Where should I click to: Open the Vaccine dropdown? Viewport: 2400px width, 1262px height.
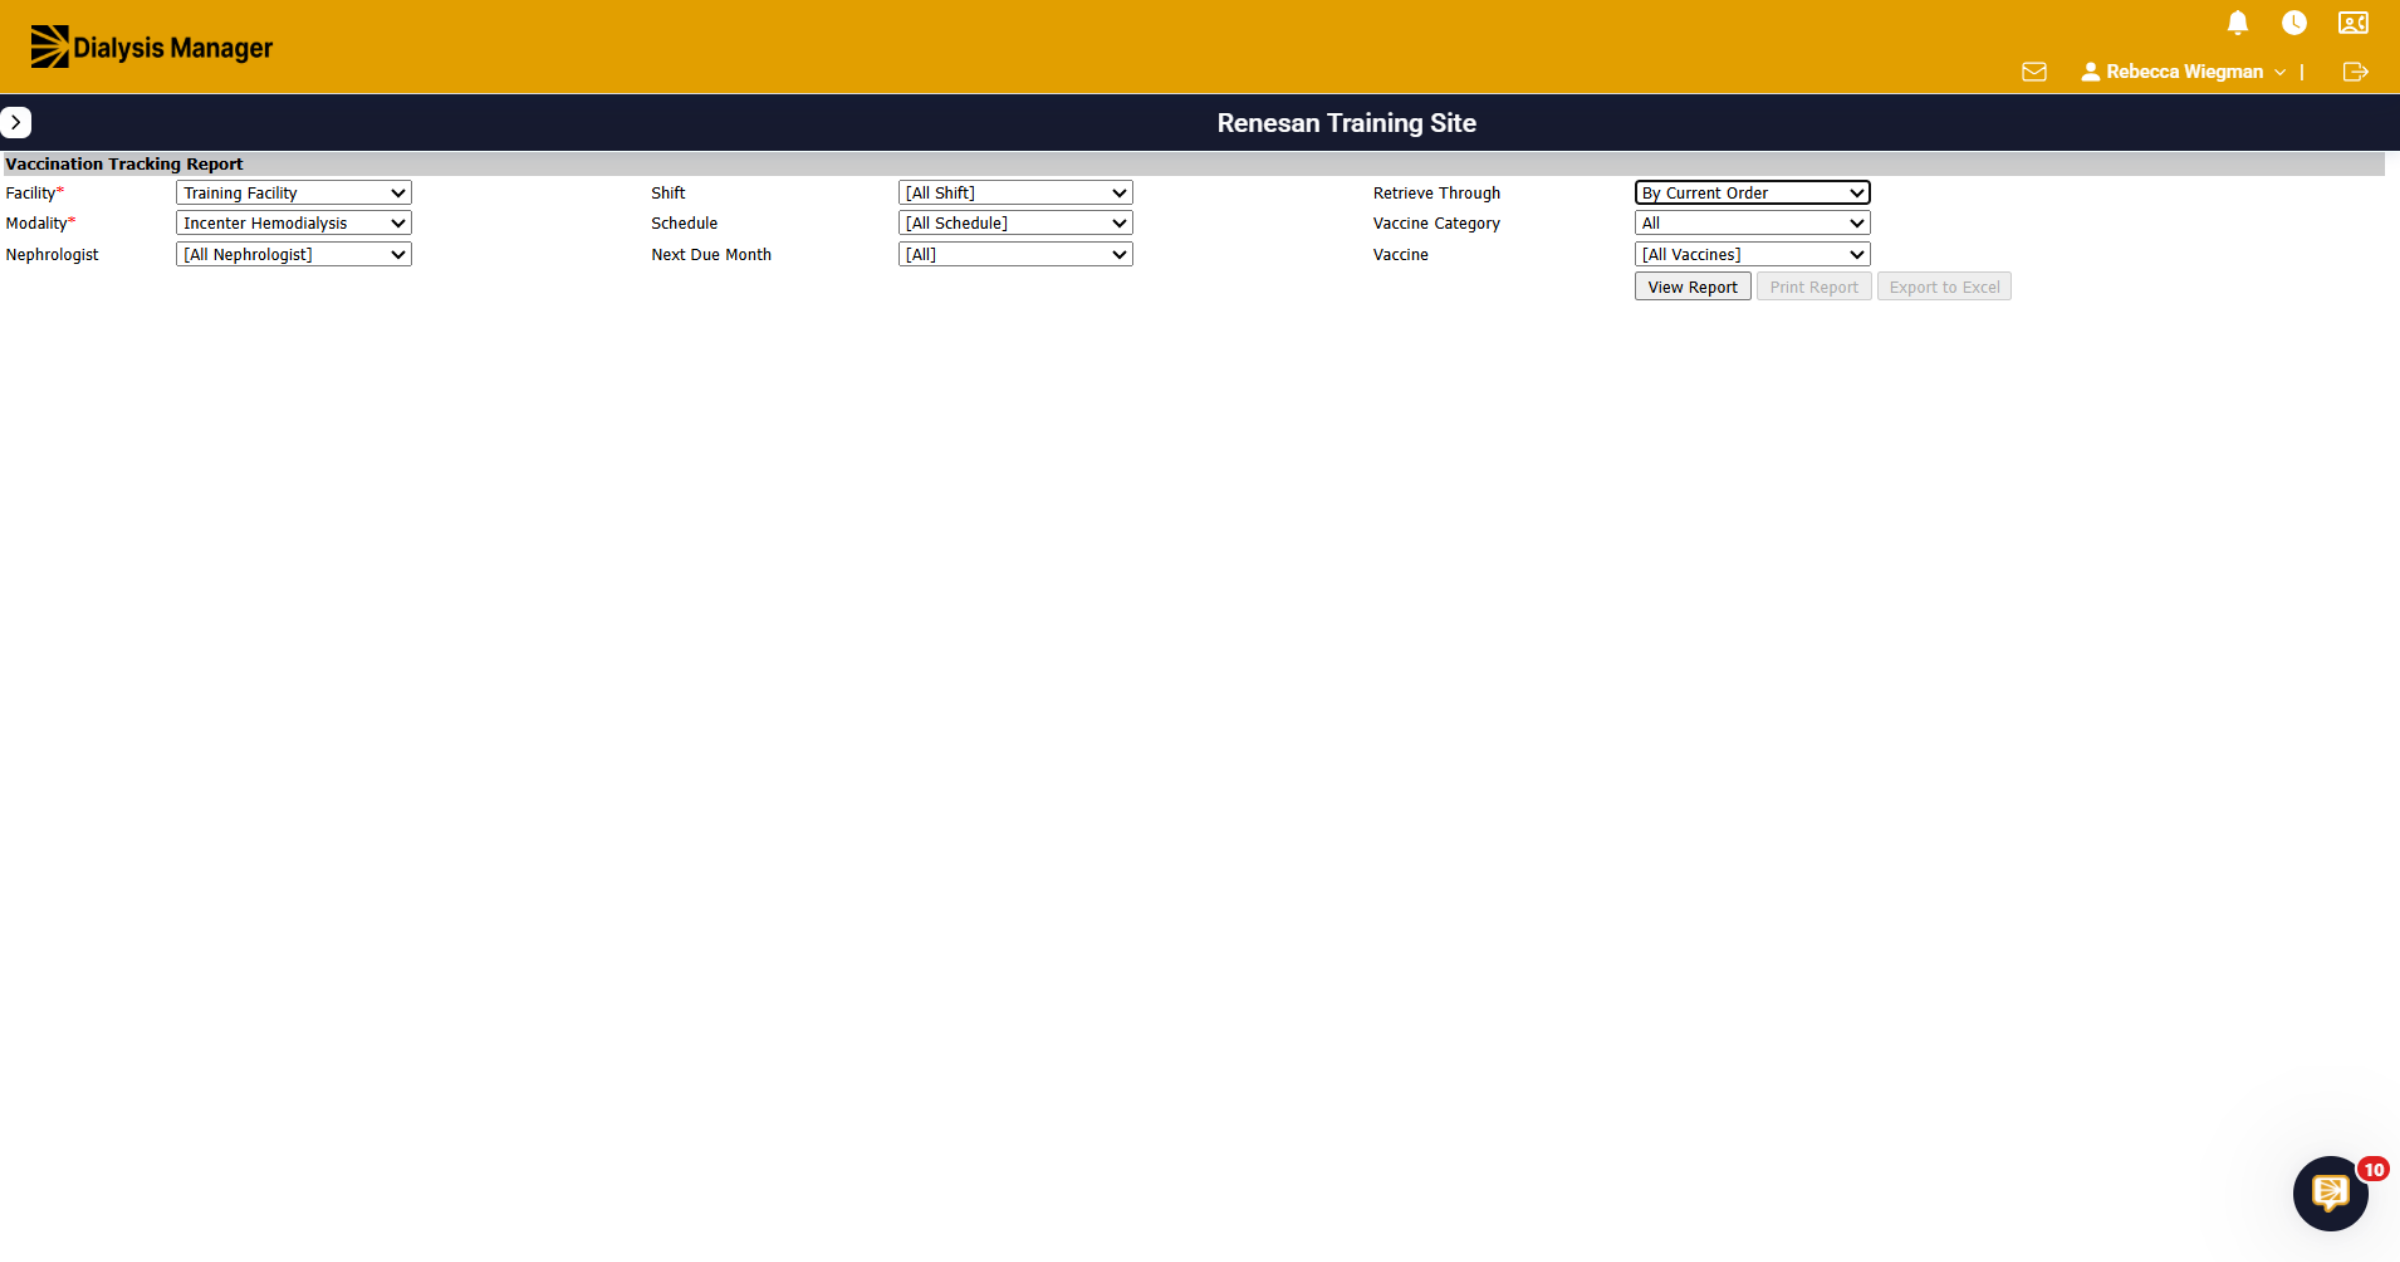coord(1753,255)
